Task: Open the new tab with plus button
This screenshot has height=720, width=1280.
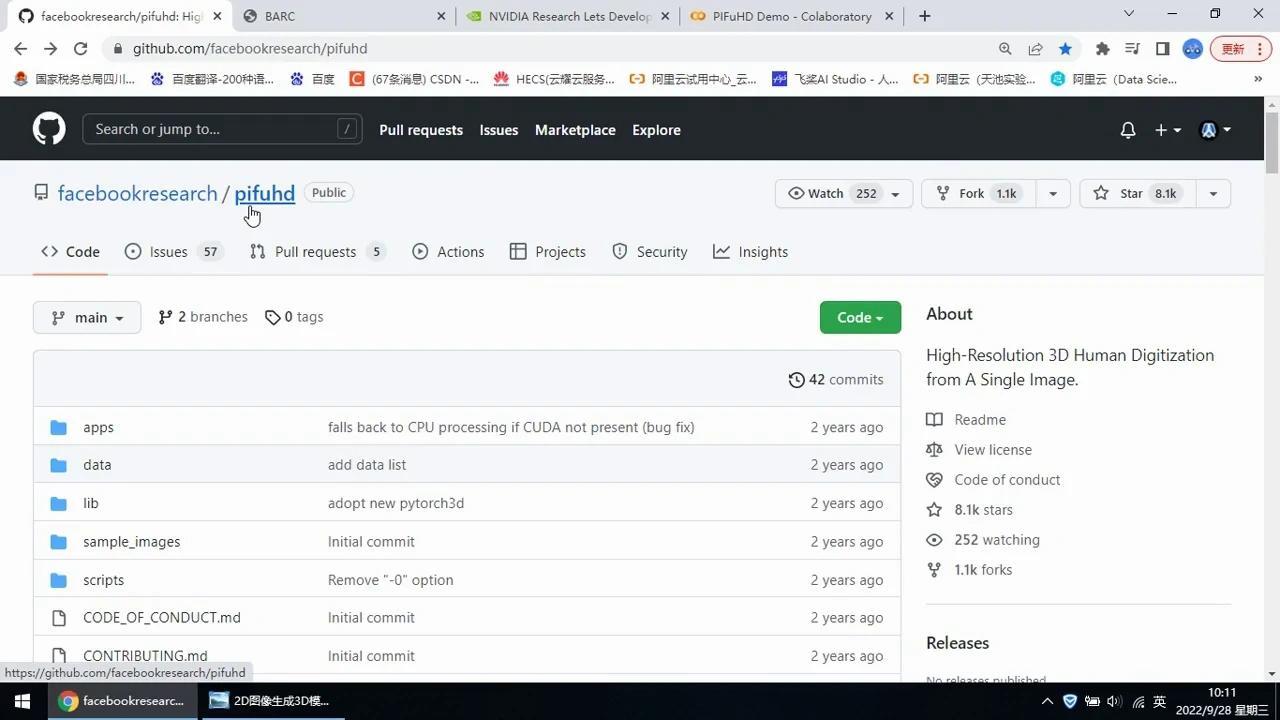Action: pos(925,16)
